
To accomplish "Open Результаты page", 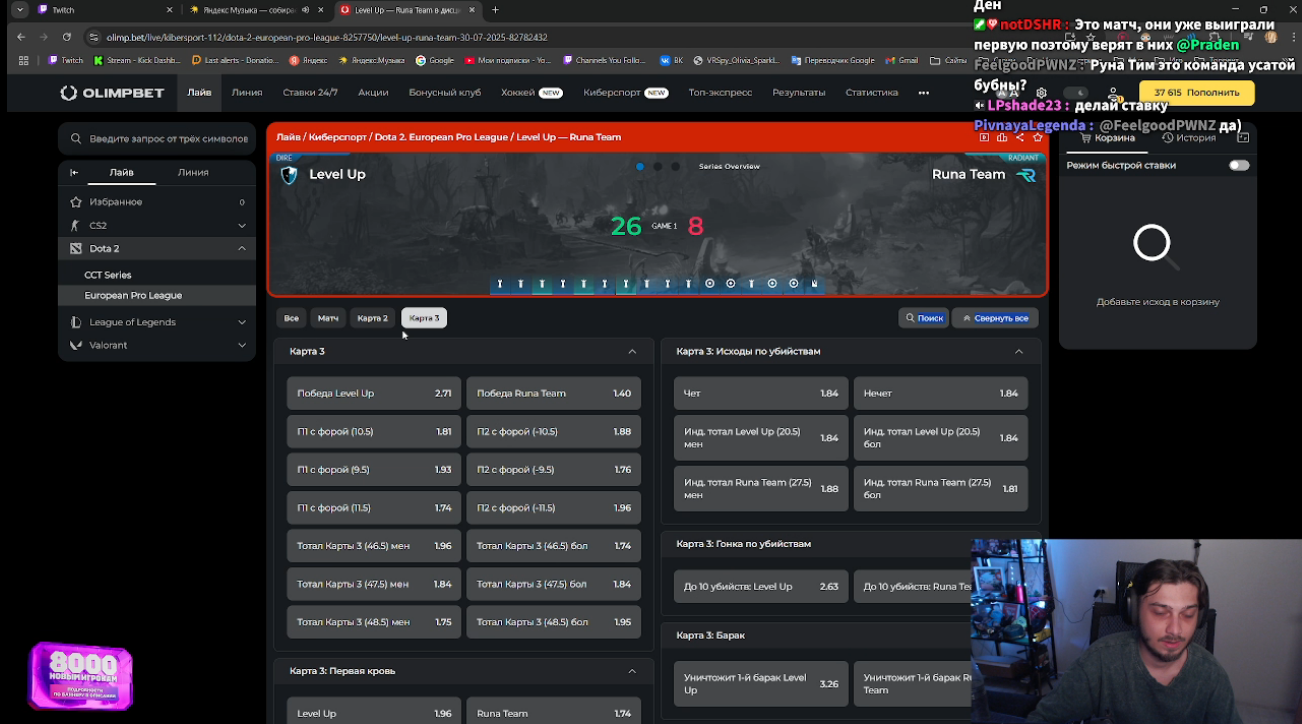I will (798, 92).
